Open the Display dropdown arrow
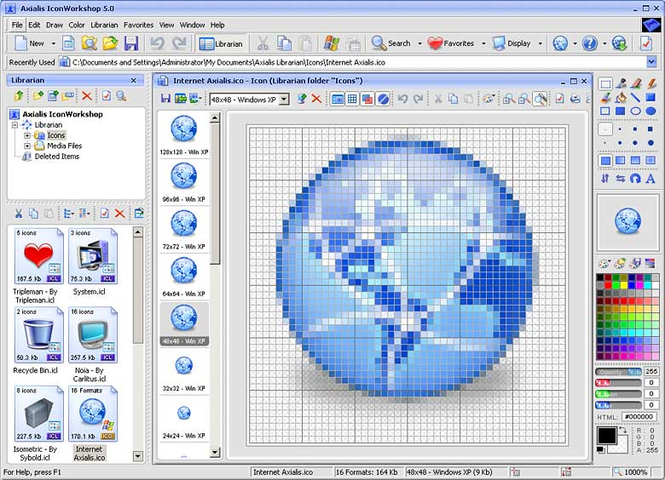 coord(540,43)
